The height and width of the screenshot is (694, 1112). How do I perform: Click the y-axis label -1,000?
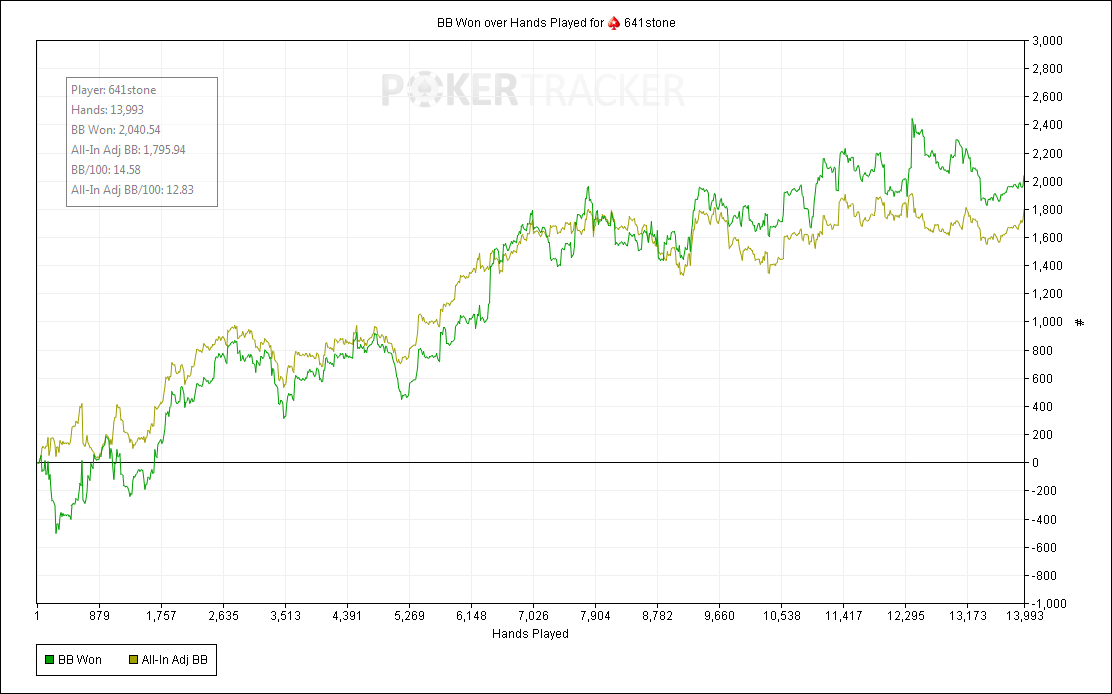click(1050, 604)
